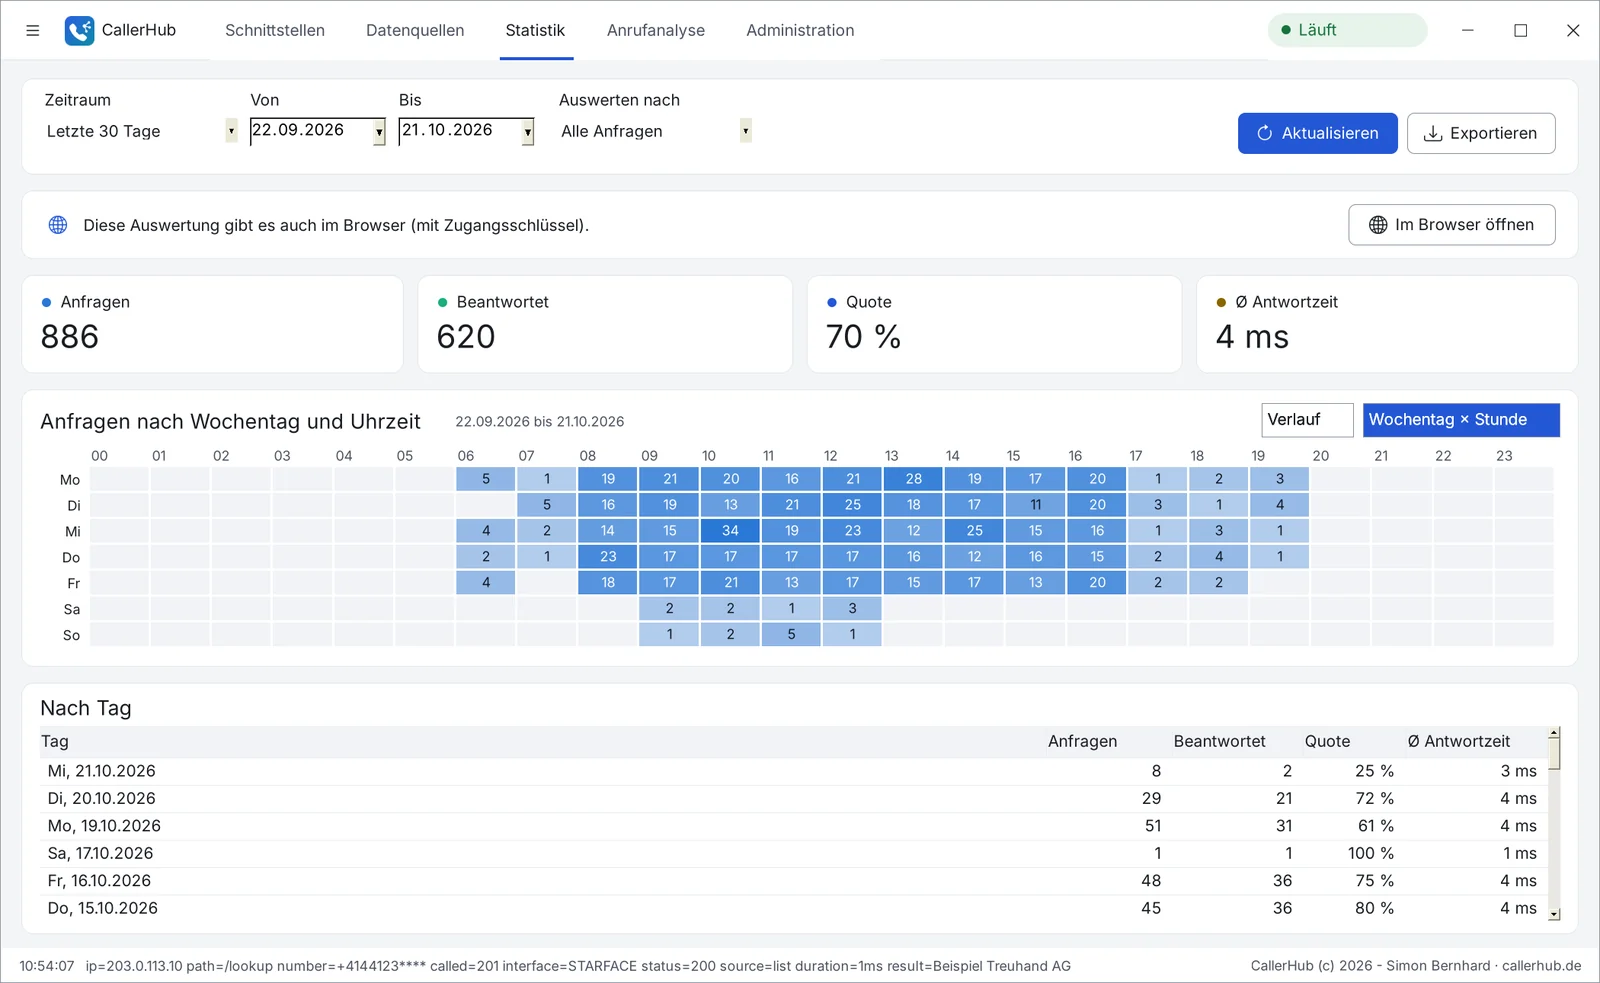Open the Administration tab
Image resolution: width=1600 pixels, height=983 pixels.
click(x=800, y=30)
